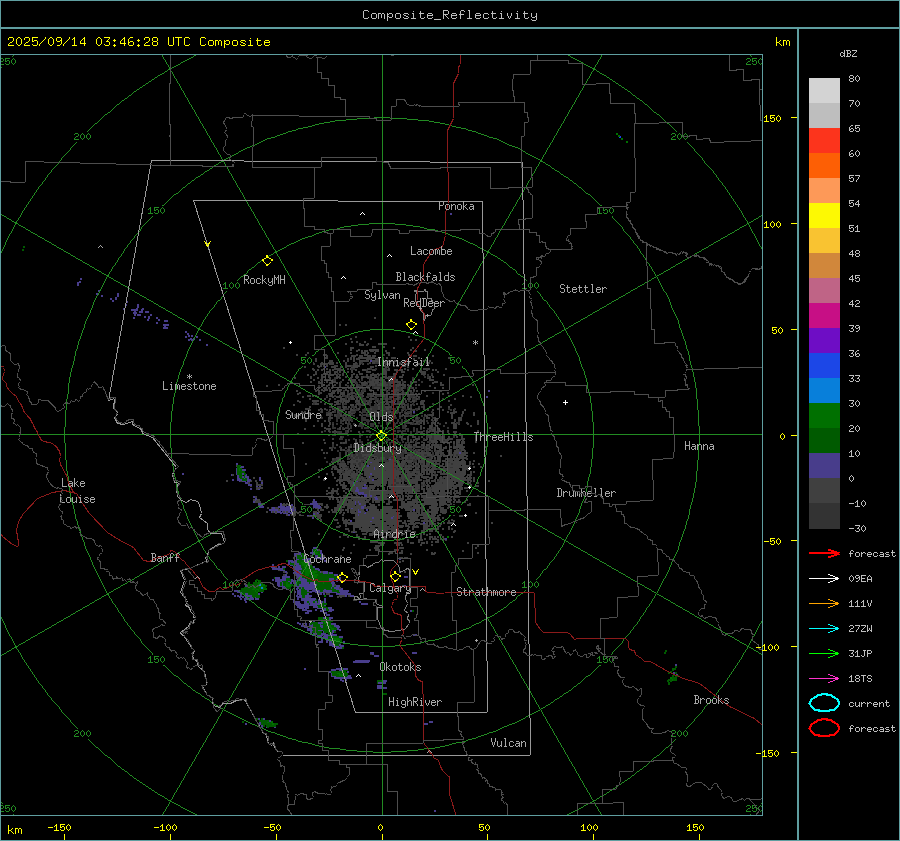Click the 57 value in dBZ legend
This screenshot has width=900, height=841.
(x=854, y=179)
